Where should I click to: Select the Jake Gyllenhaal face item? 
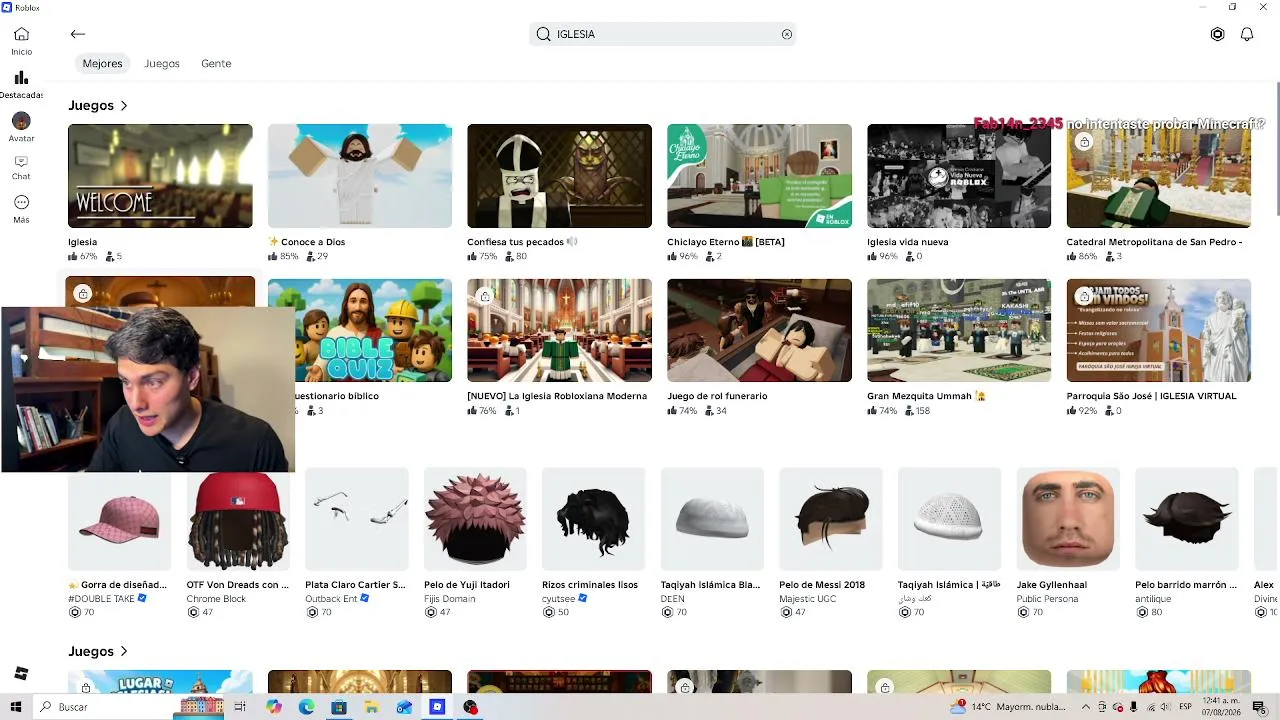(x=1068, y=519)
